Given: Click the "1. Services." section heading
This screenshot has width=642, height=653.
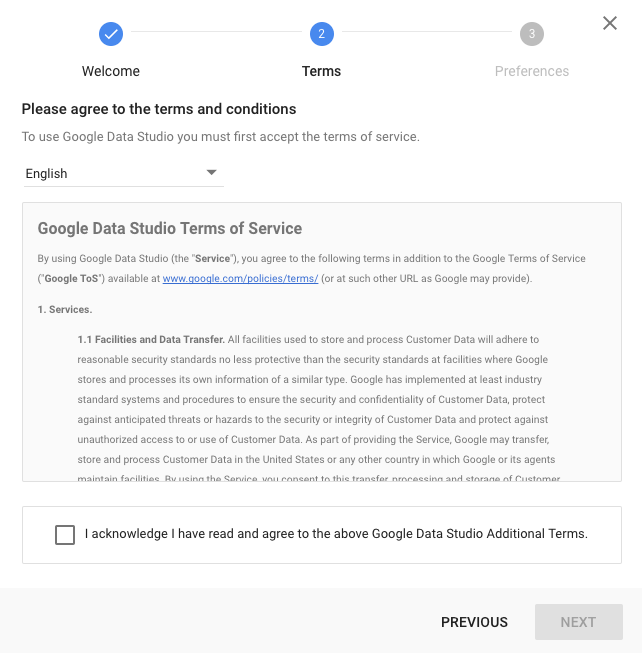Looking at the screenshot, I should (x=65, y=309).
